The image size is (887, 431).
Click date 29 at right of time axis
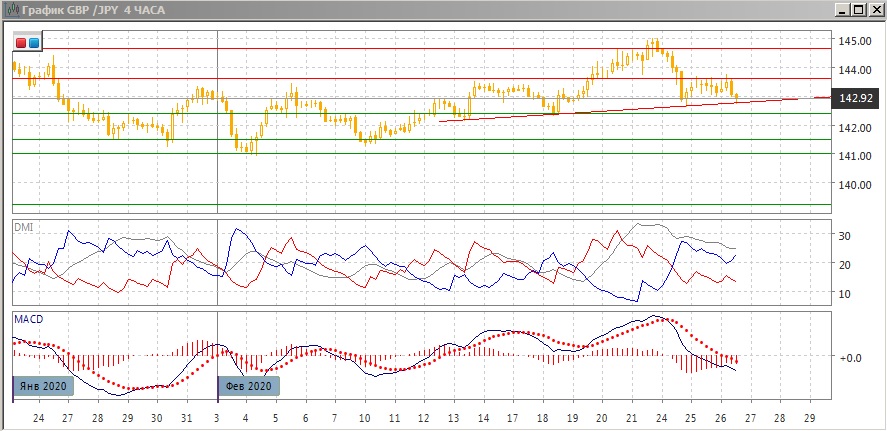(x=809, y=418)
